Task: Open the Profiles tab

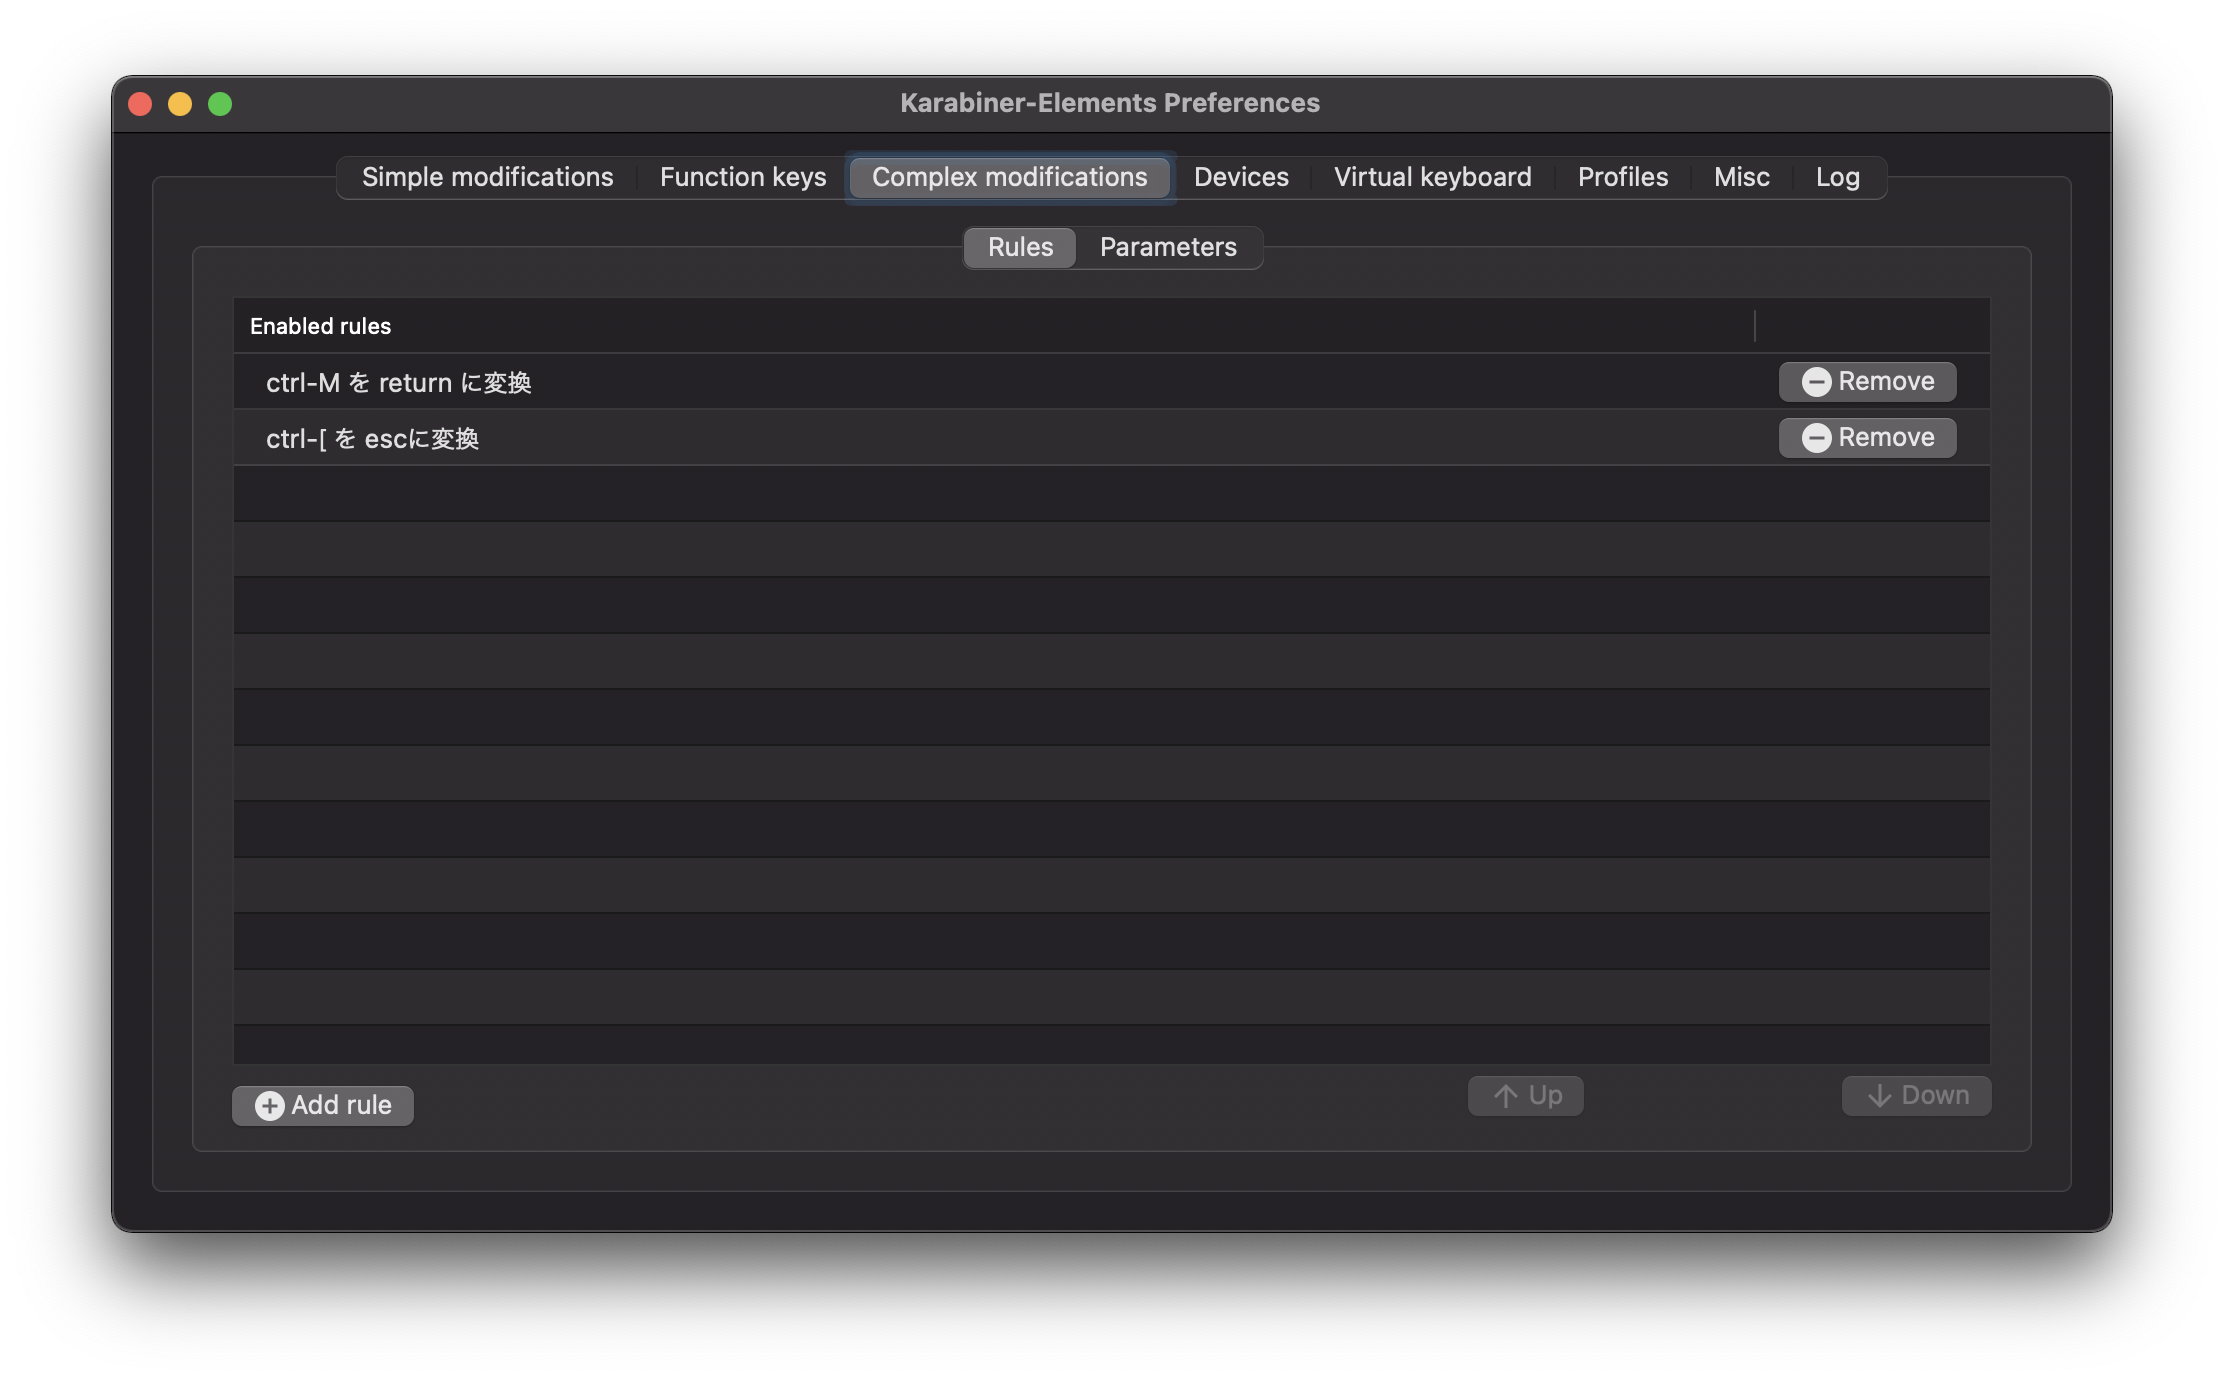Action: coord(1622,177)
